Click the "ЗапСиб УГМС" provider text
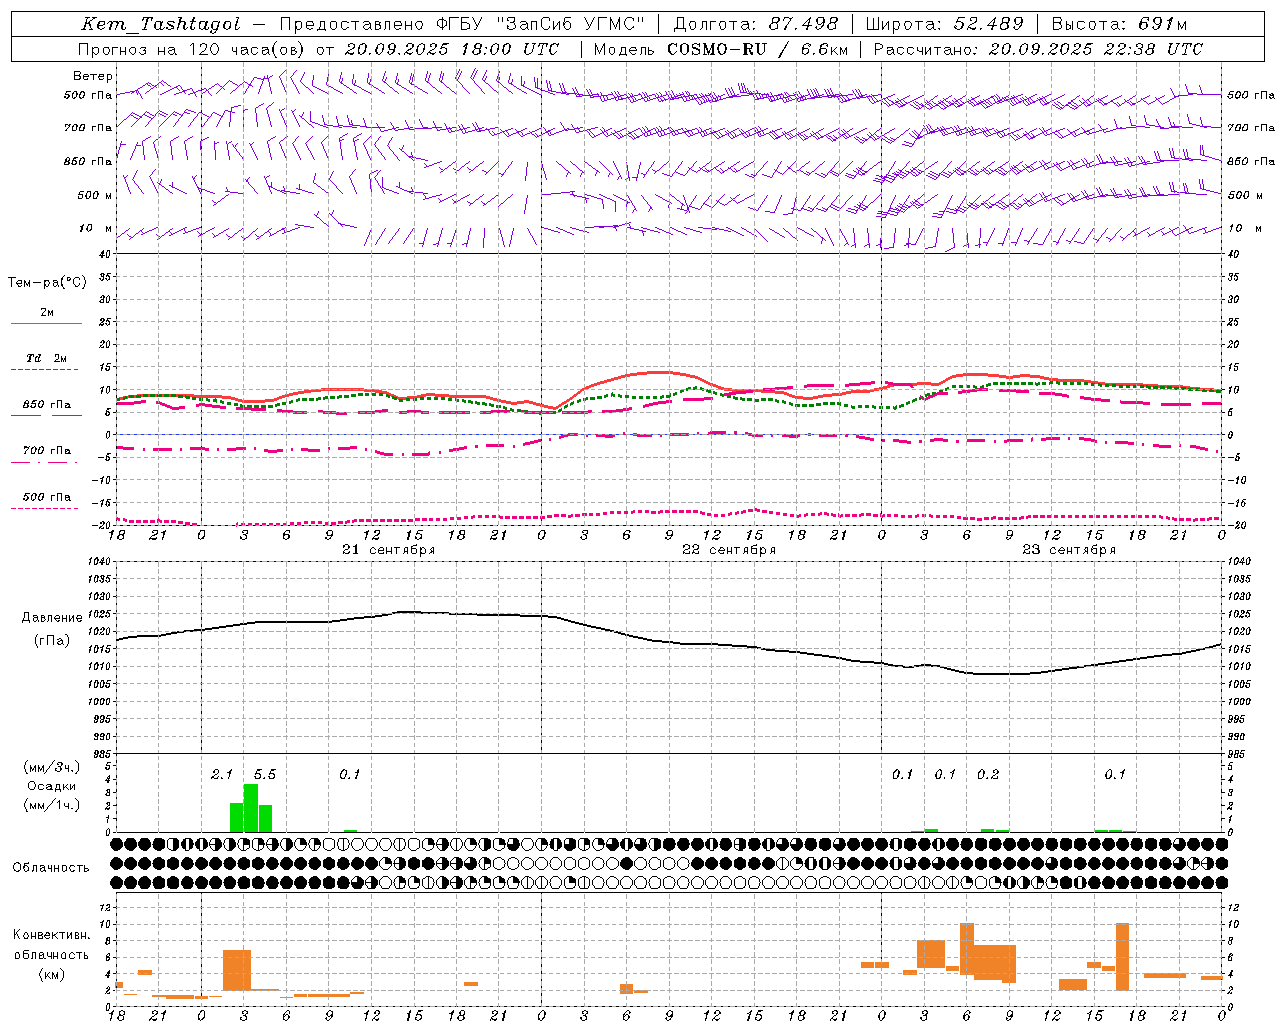The image size is (1280, 1024). (x=571, y=24)
